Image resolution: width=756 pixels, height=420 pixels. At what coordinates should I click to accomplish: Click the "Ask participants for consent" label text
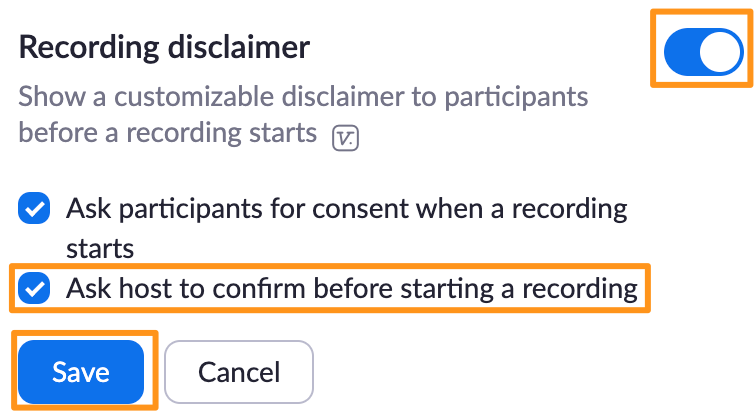point(346,210)
